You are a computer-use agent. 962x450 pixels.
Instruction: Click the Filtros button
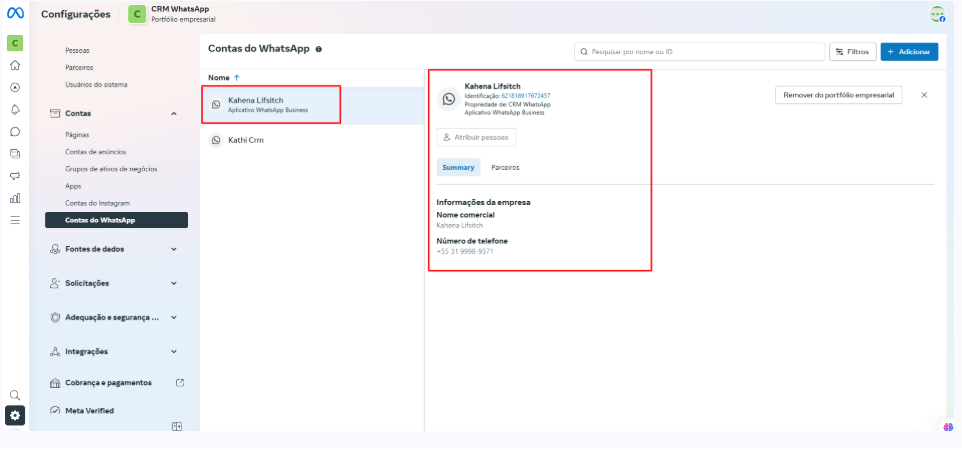(x=853, y=52)
